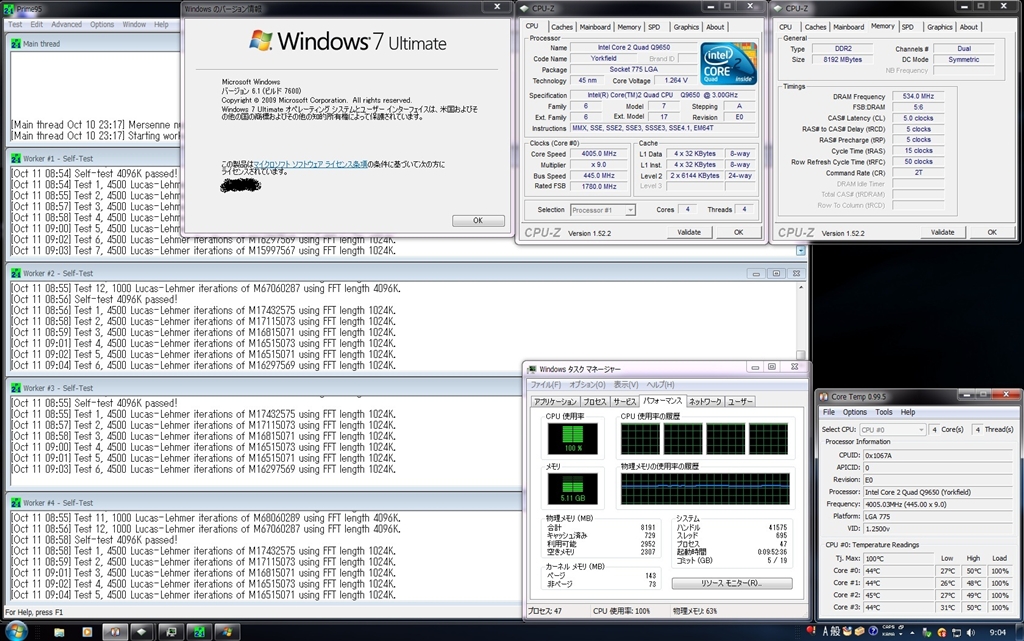Open ネットワーク tab in Task Manager
1024x641 pixels.
705,402
